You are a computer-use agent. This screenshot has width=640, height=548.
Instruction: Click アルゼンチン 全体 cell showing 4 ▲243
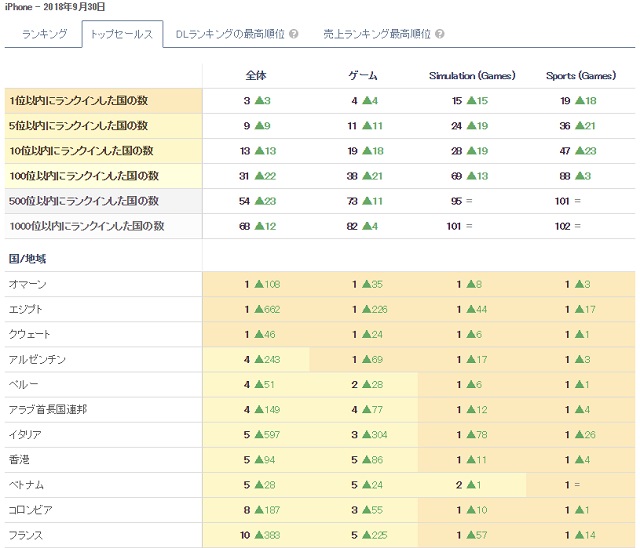pos(256,359)
